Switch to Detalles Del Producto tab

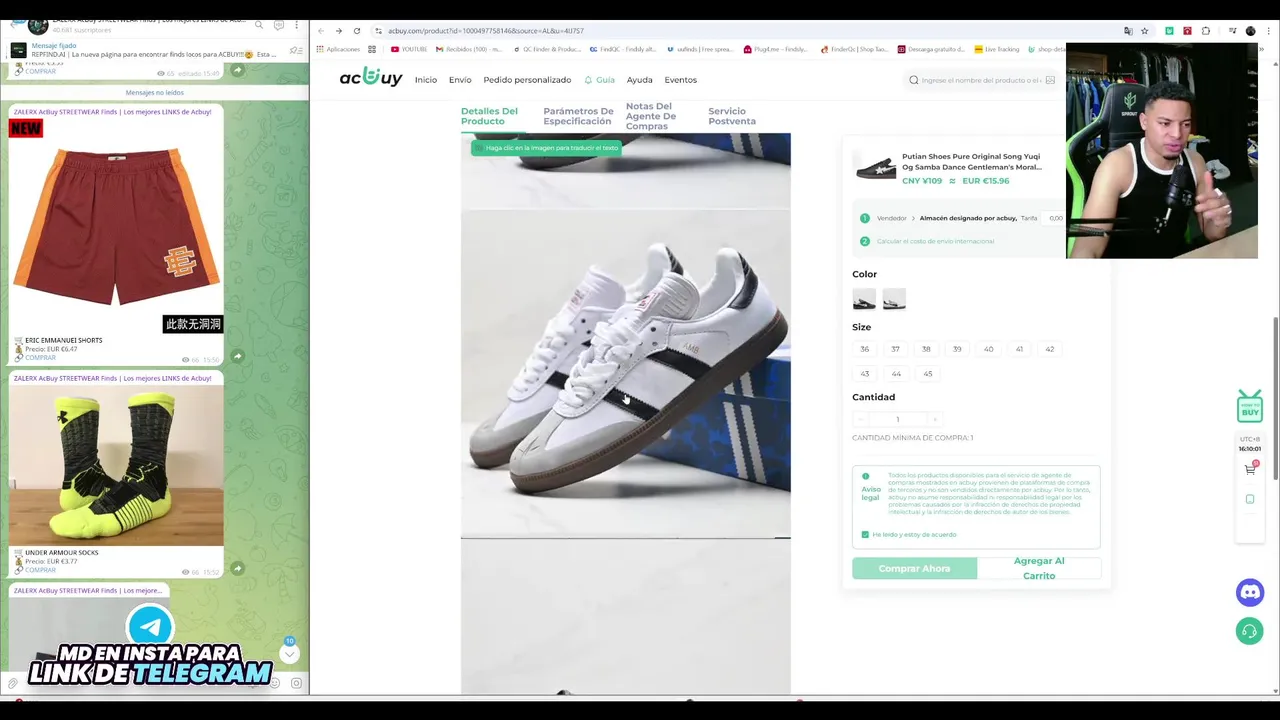tap(489, 116)
